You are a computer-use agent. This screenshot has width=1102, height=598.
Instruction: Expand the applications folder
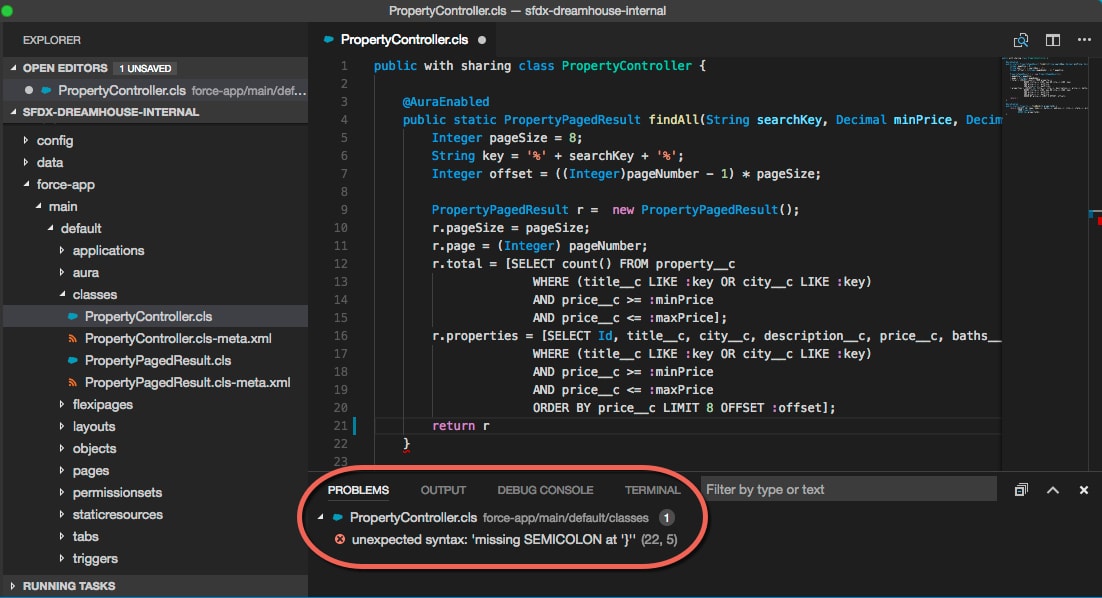(x=62, y=250)
